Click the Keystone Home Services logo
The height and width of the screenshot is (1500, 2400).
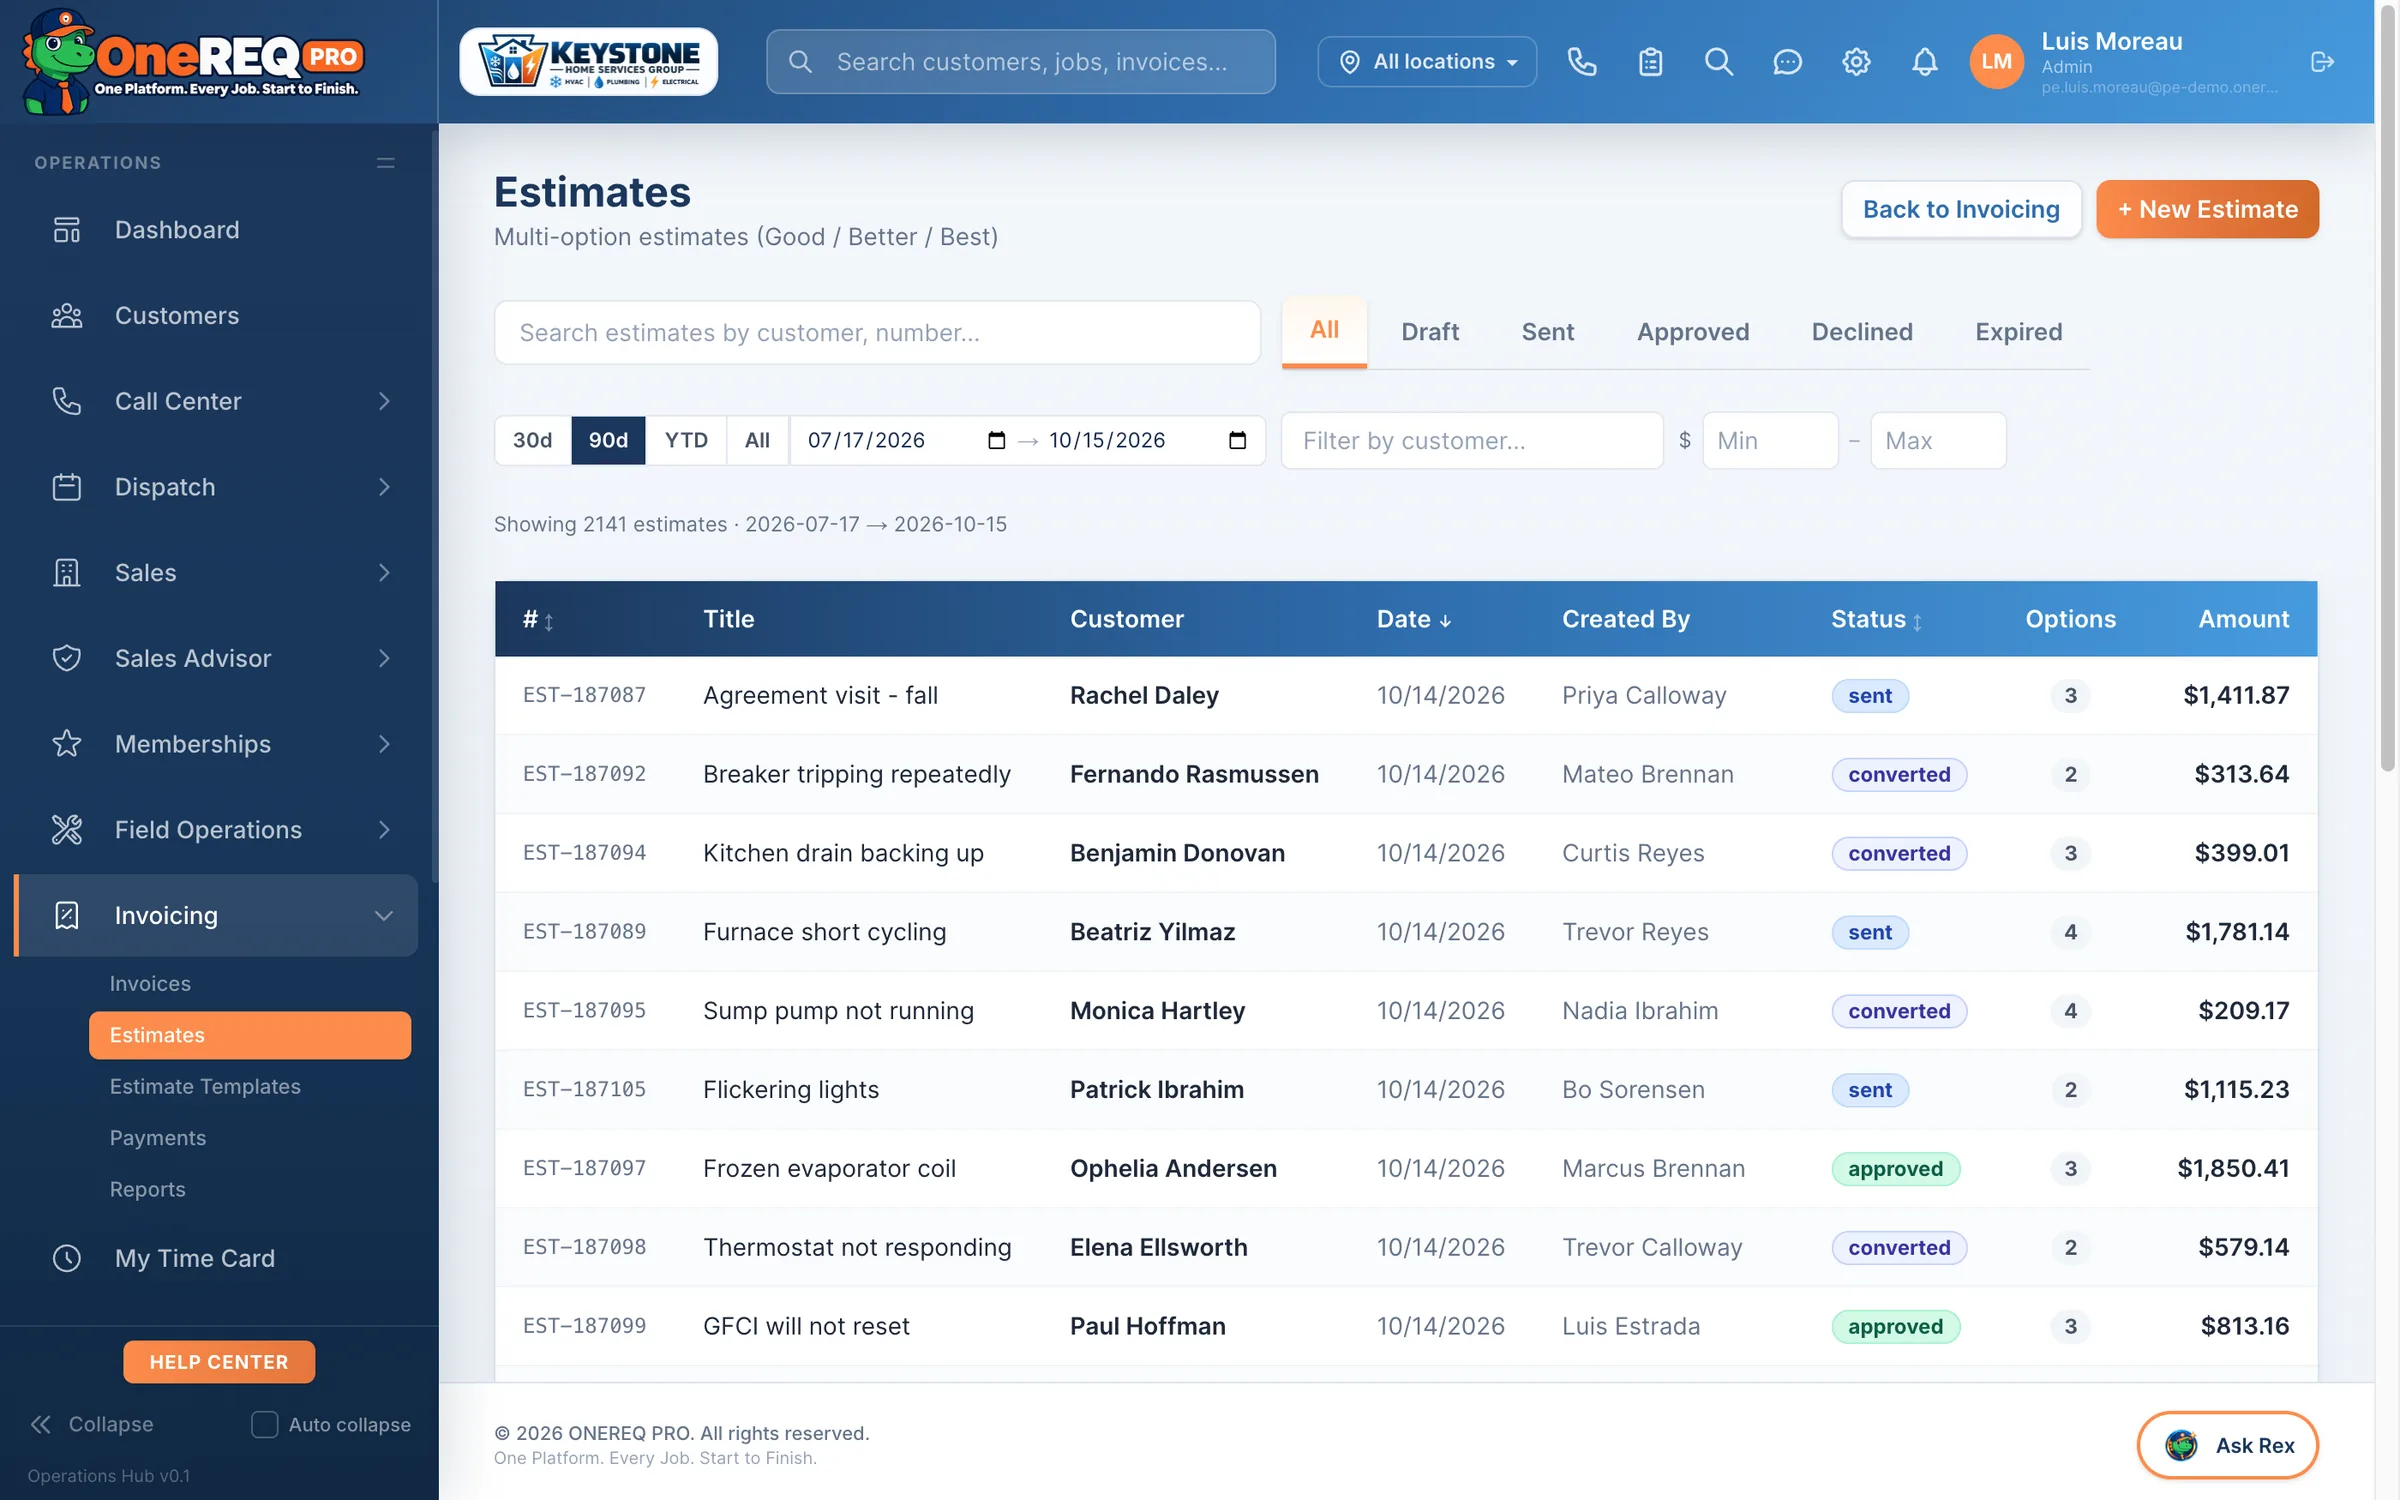[588, 62]
